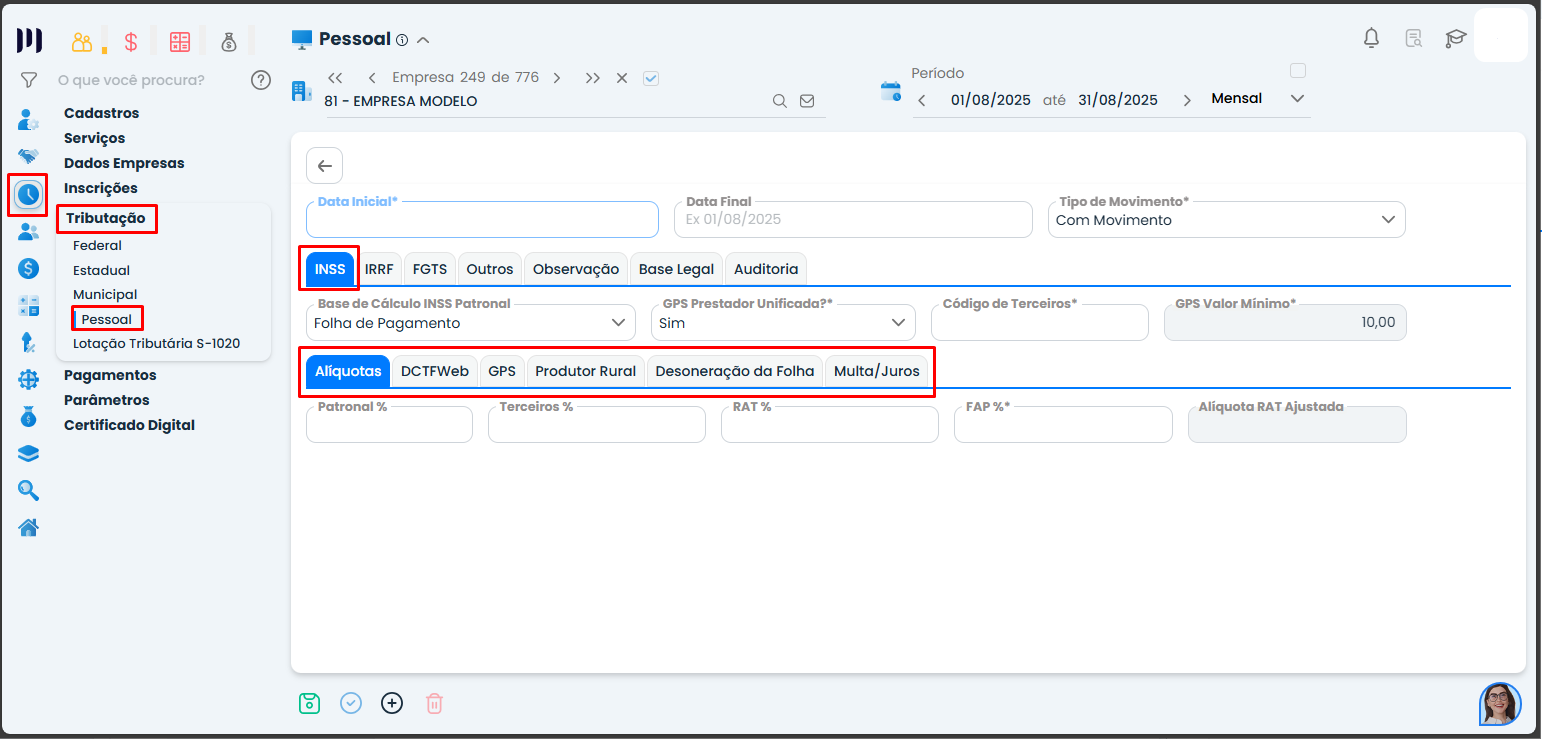
Task: Open the Certificado Digital menu item
Action: (129, 425)
